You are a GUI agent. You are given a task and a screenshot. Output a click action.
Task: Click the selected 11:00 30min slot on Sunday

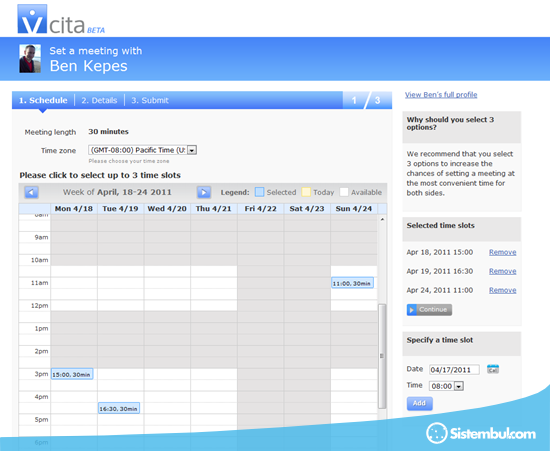point(352,283)
